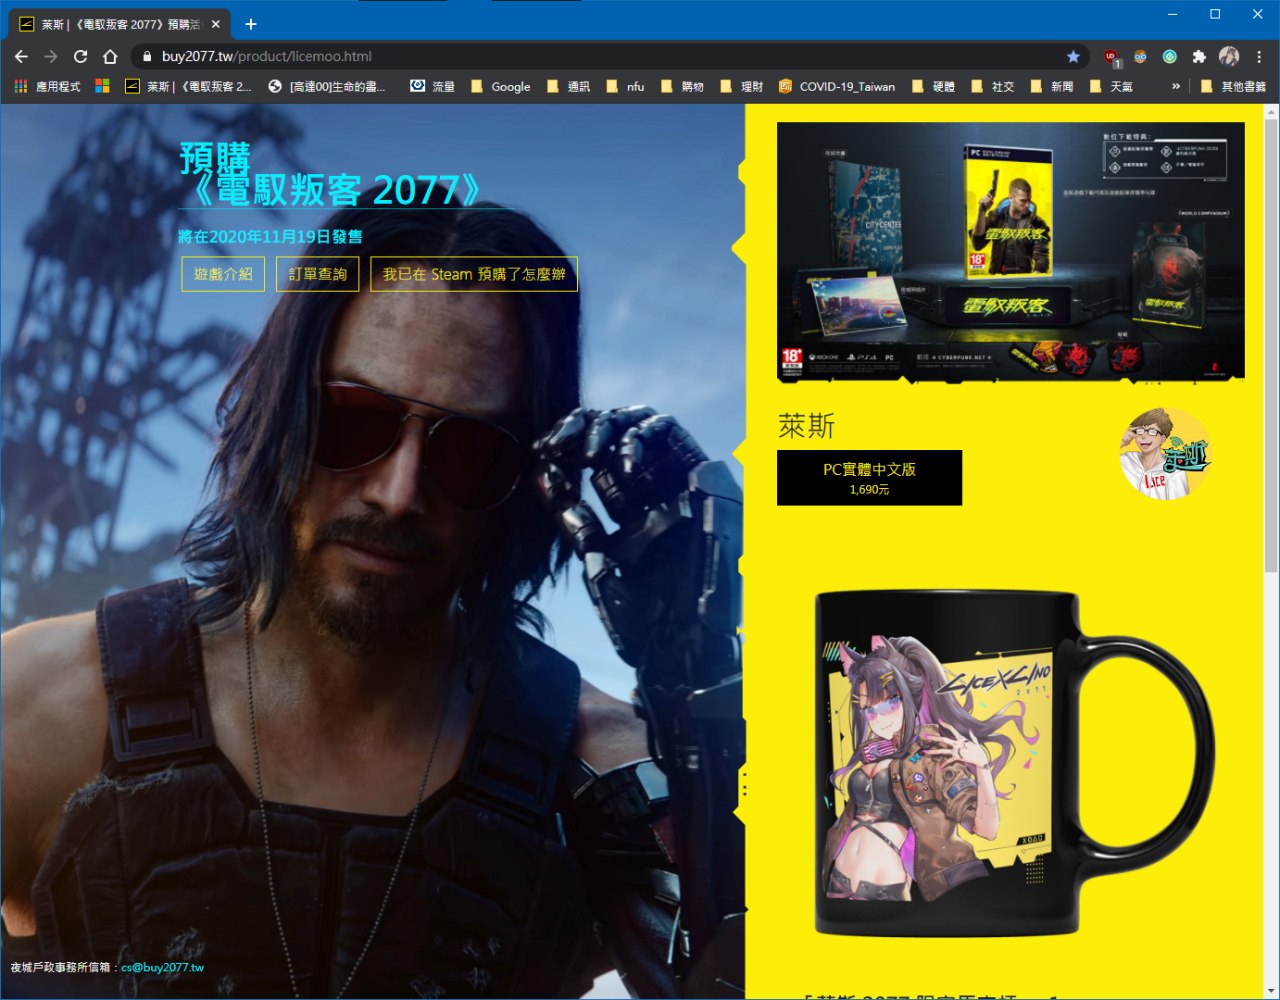The width and height of the screenshot is (1280, 1000).
Task: Click the 遊戲介紹 button
Action: [x=223, y=274]
